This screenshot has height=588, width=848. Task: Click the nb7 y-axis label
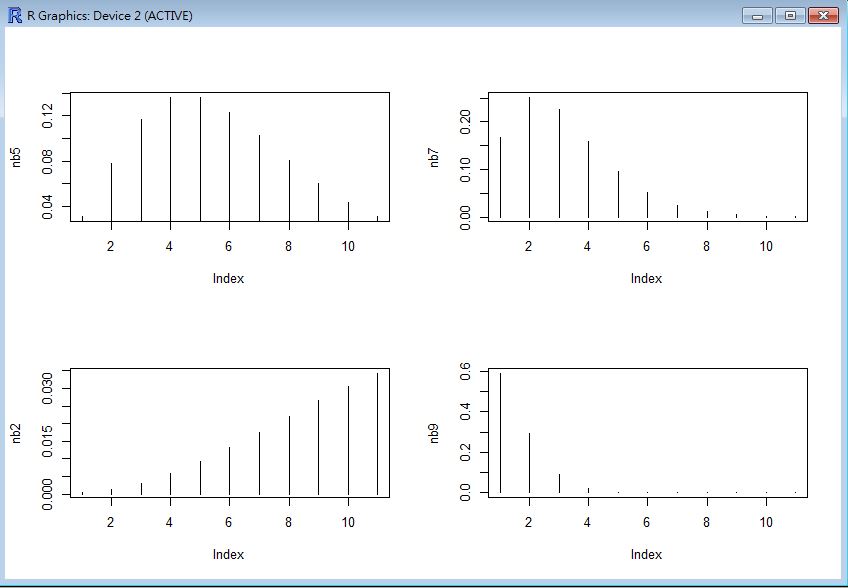pyautogui.click(x=434, y=157)
